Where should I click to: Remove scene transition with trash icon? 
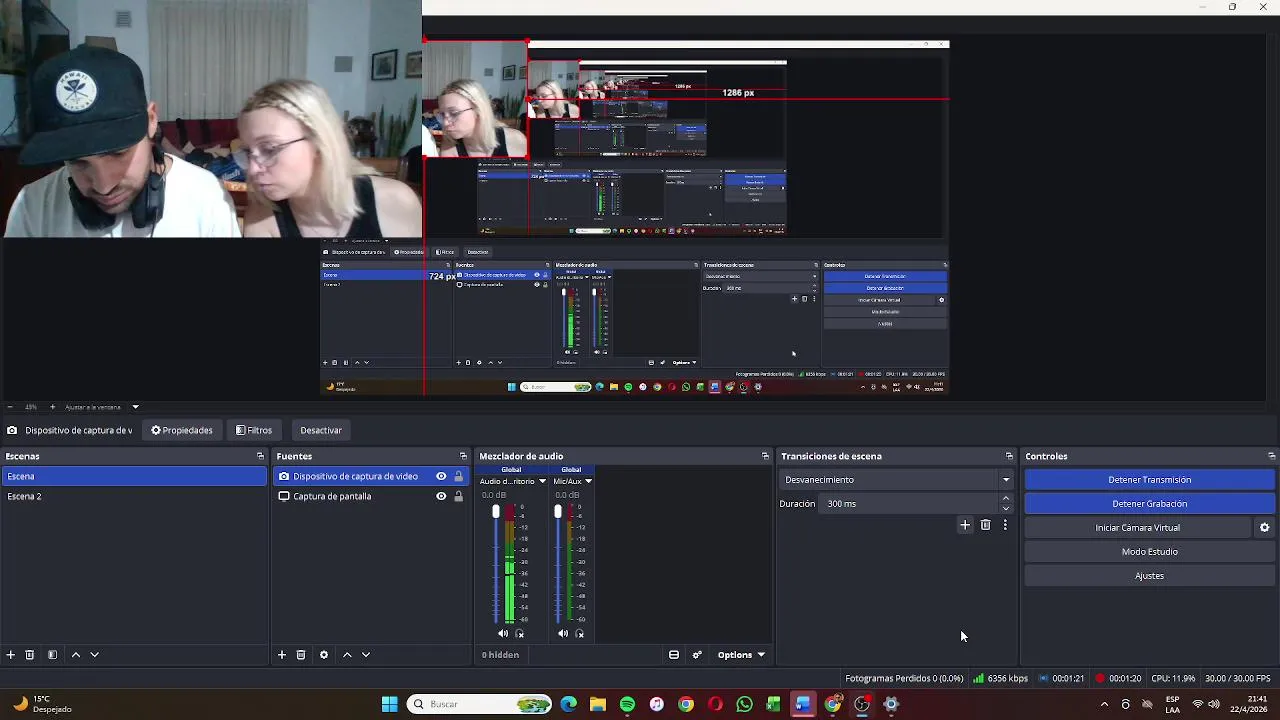[x=986, y=525]
